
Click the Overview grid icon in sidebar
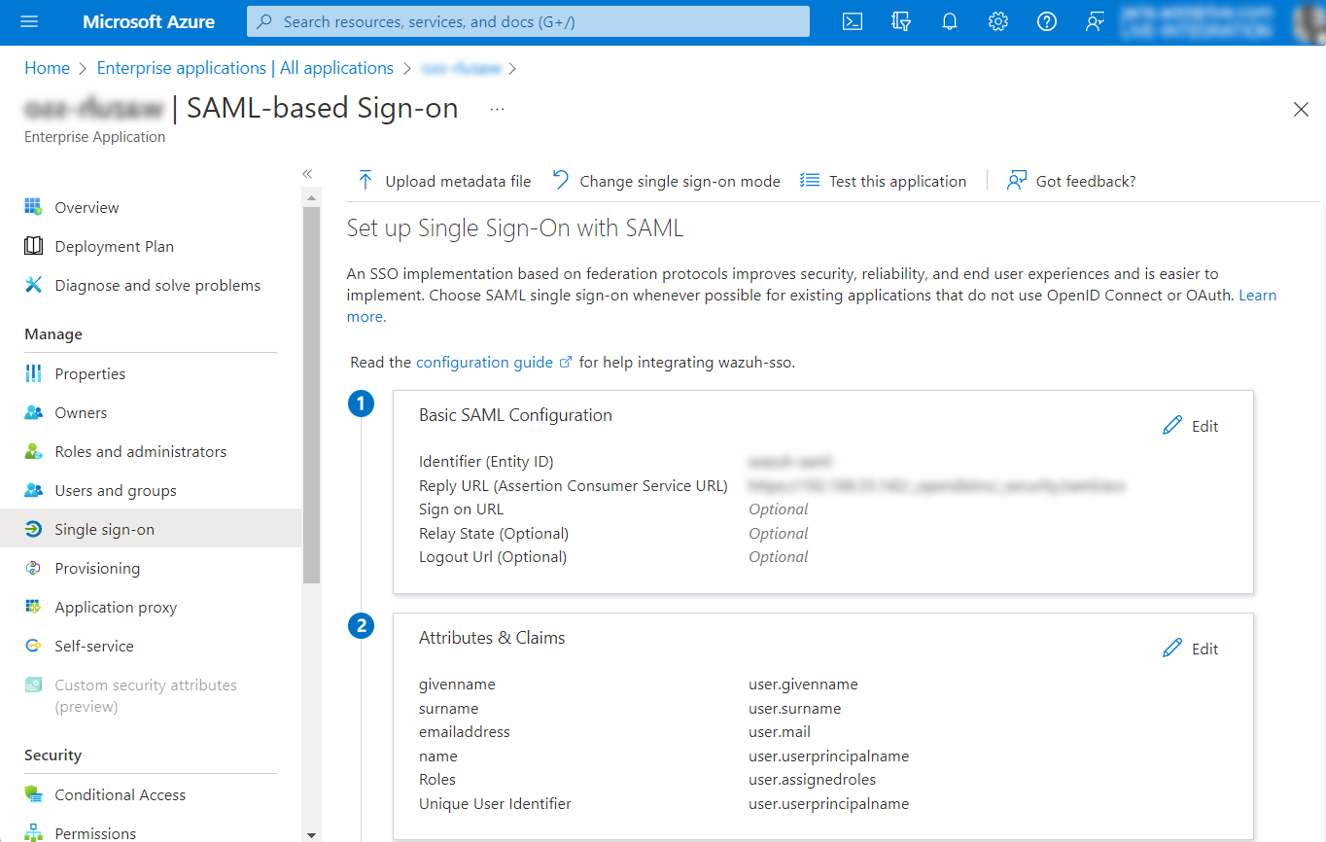33,207
